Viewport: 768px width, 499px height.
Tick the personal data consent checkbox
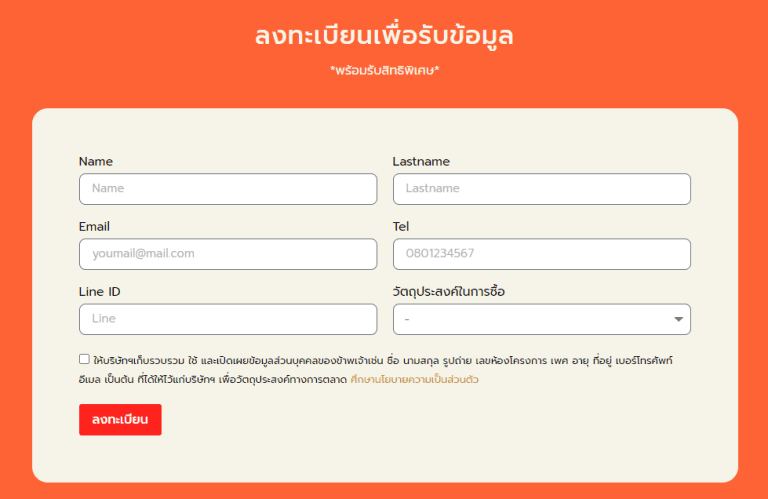tap(84, 359)
